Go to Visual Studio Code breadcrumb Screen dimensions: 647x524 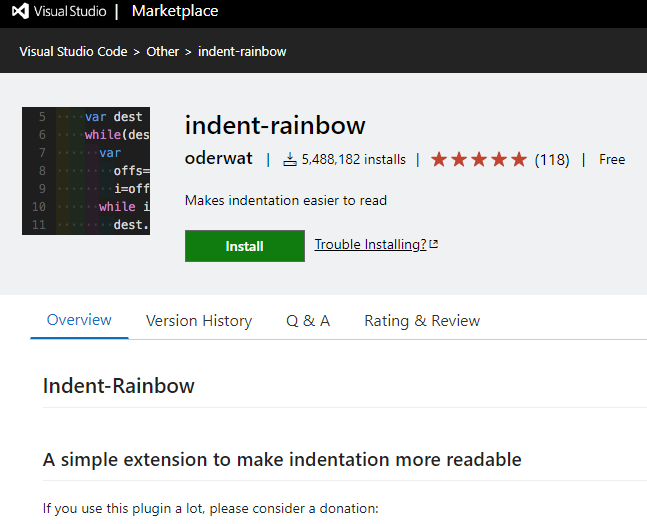[73, 52]
